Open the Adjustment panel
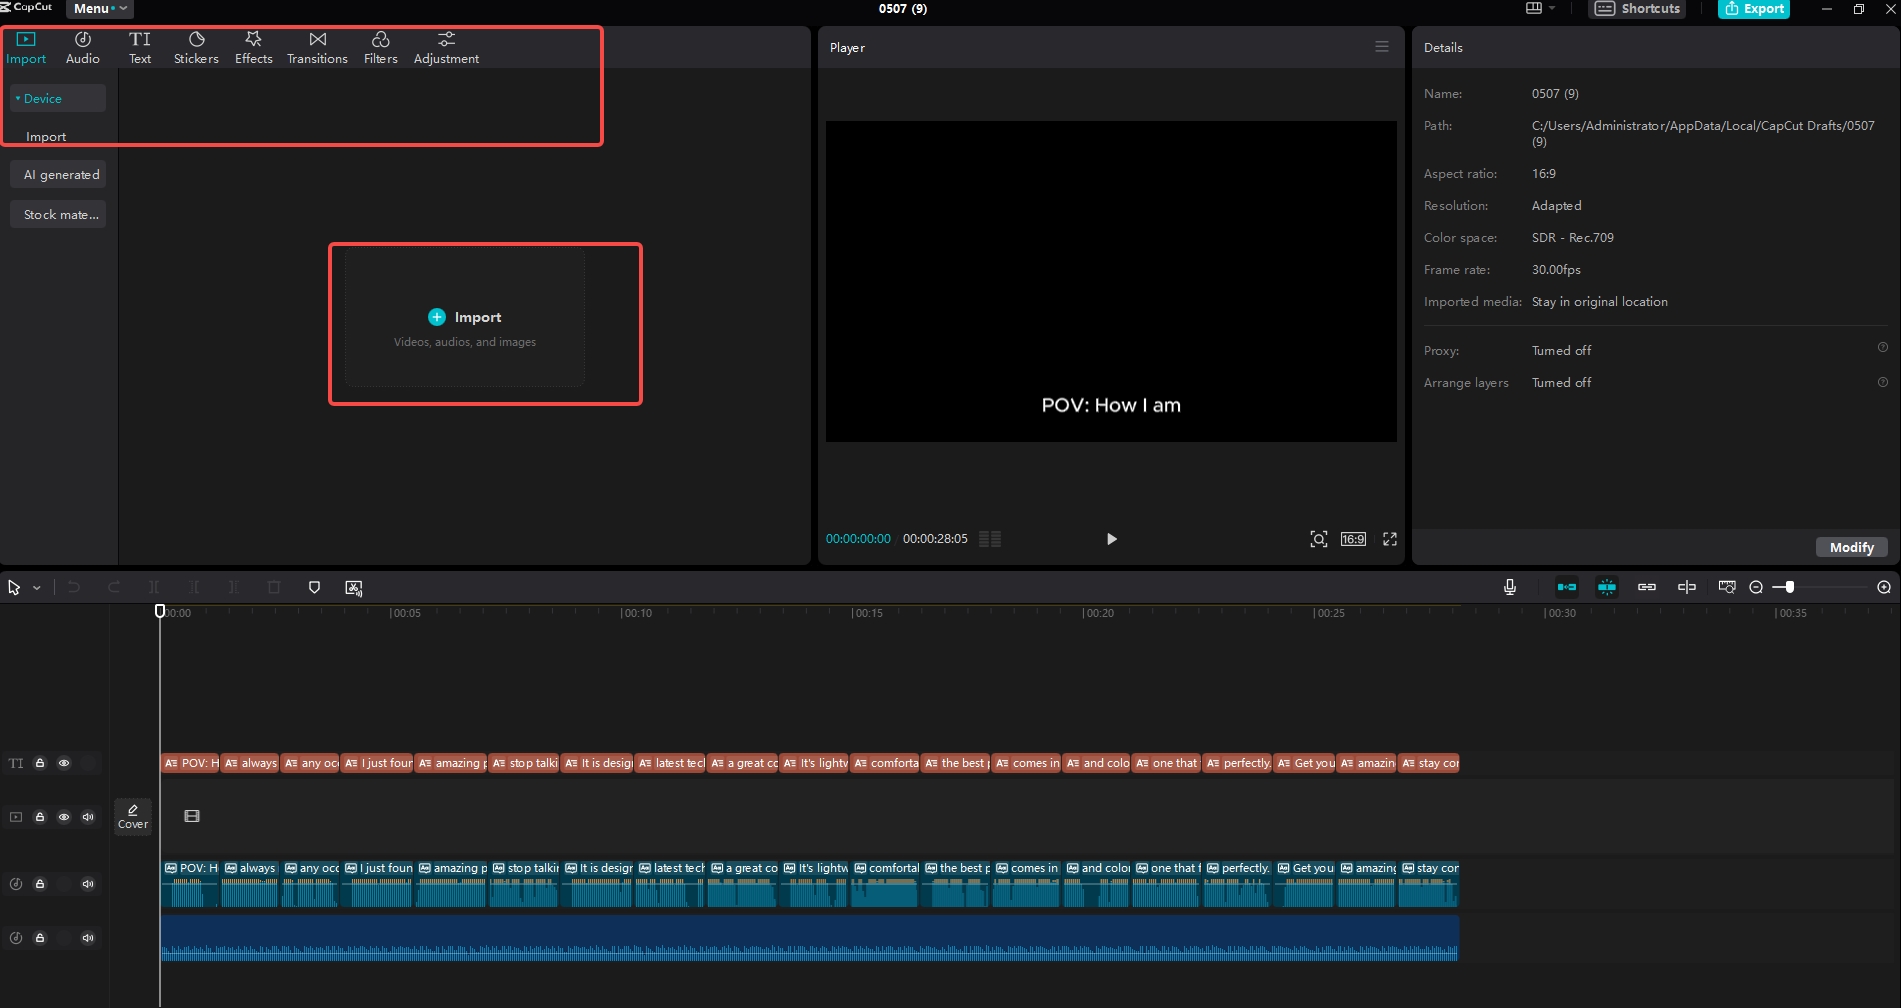The width and height of the screenshot is (1901, 1008). pos(446,46)
